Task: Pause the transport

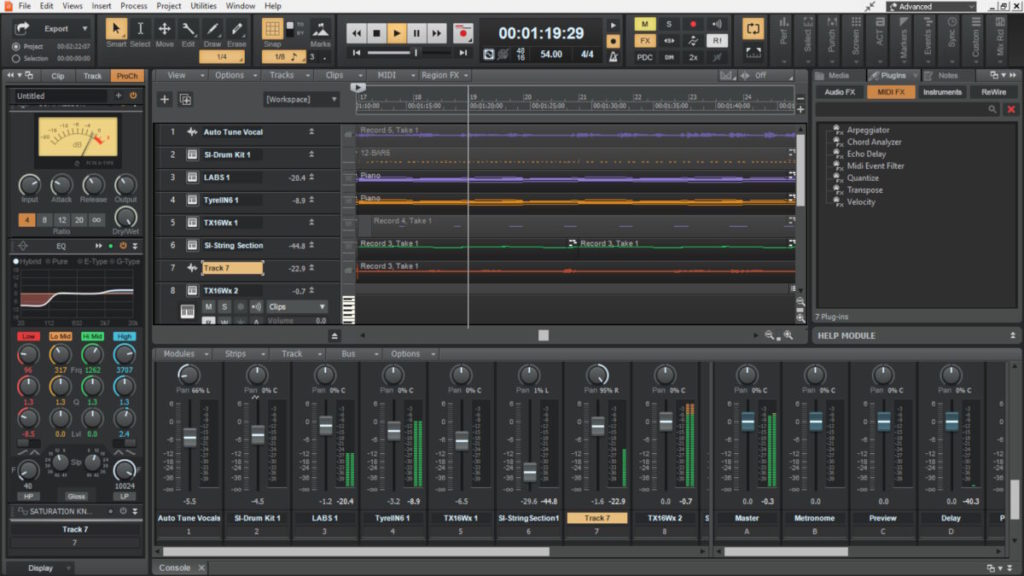Action: [417, 33]
